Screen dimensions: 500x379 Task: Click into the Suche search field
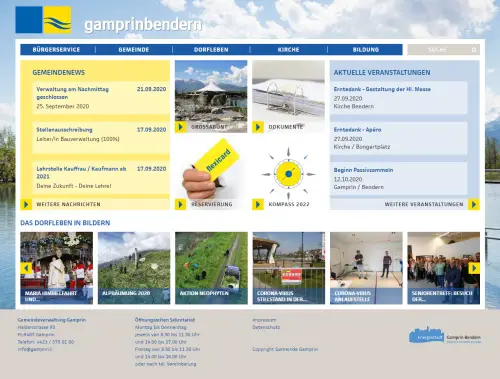[439, 50]
